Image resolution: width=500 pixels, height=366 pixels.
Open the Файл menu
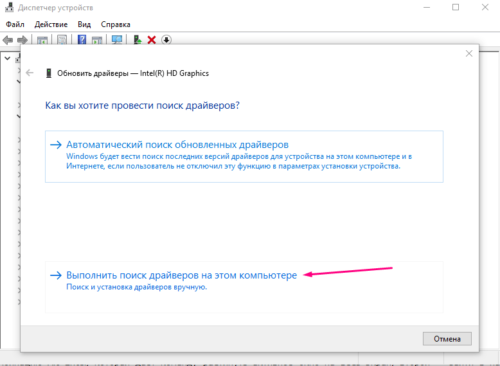click(x=15, y=24)
